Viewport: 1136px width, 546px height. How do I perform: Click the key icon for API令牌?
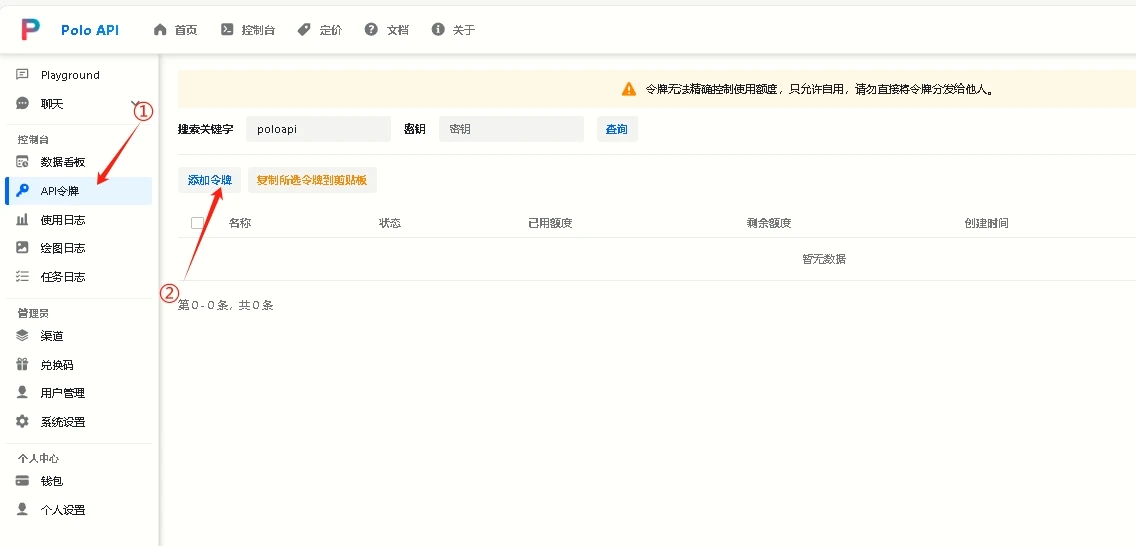[23, 191]
